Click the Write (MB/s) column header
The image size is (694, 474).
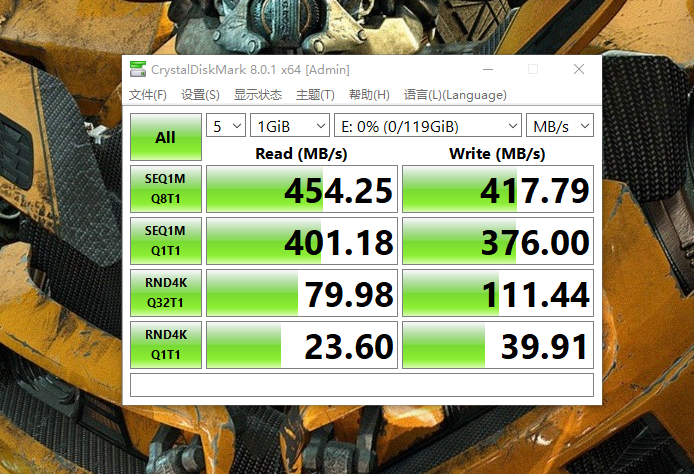(497, 154)
